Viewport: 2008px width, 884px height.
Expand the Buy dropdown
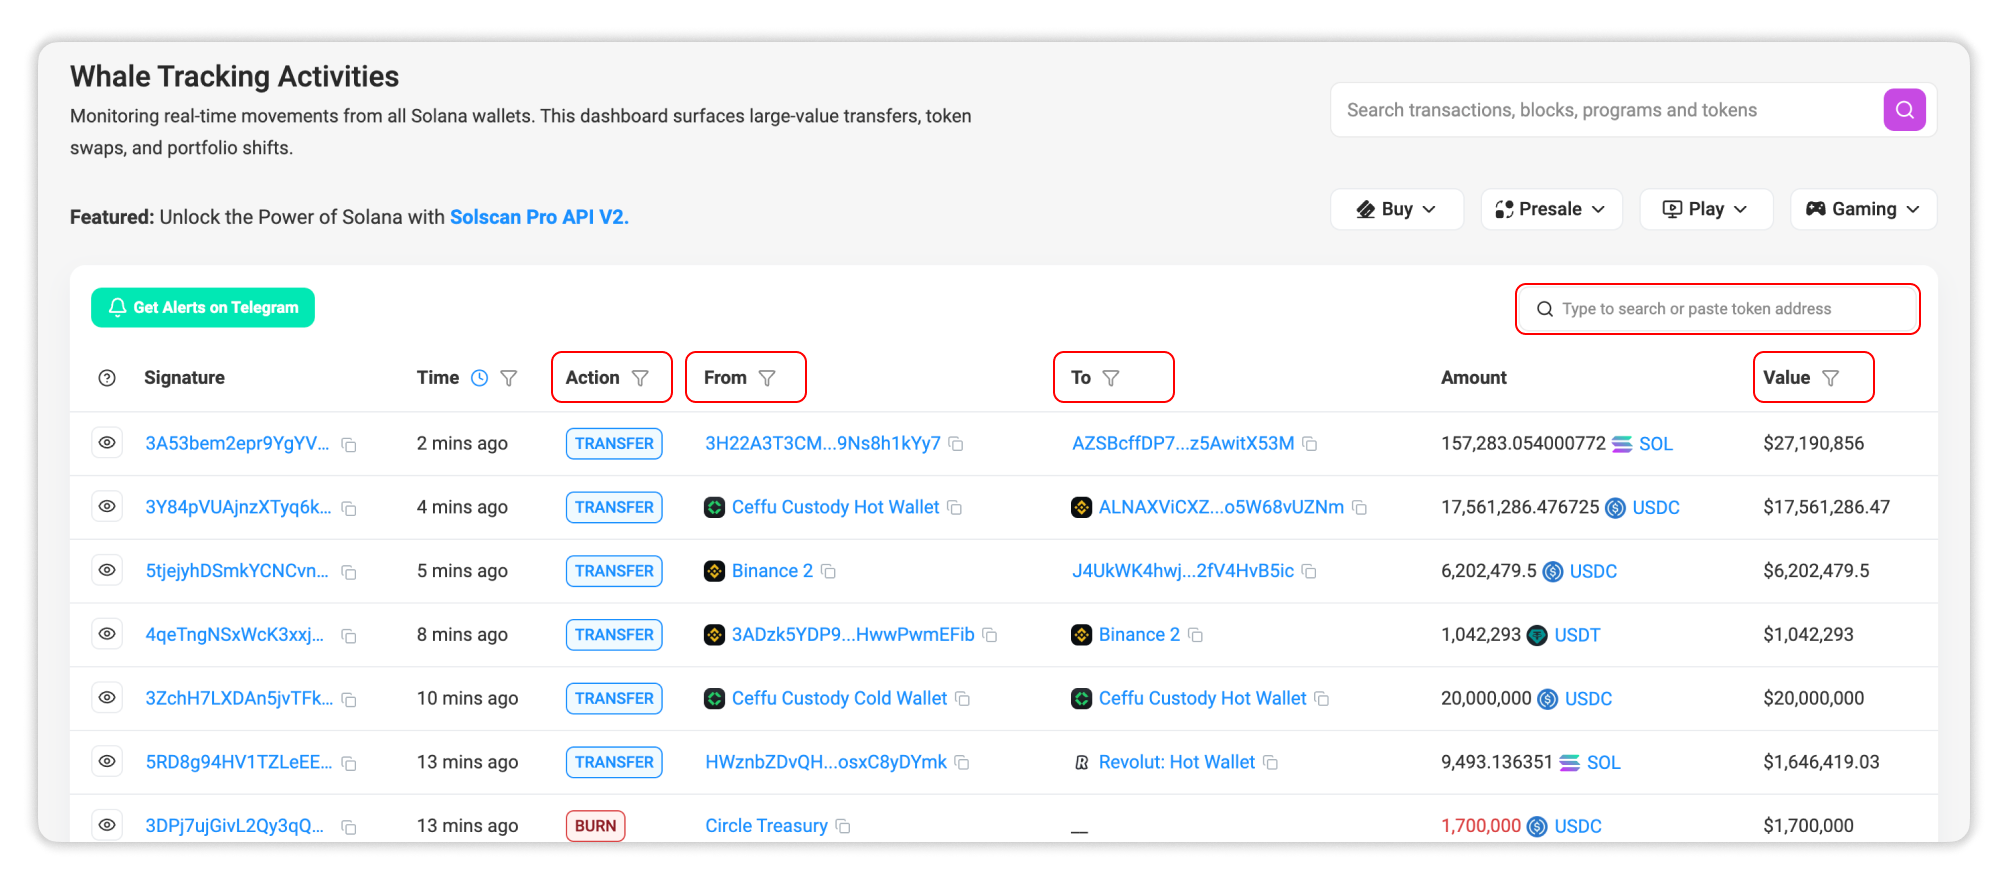click(1396, 209)
